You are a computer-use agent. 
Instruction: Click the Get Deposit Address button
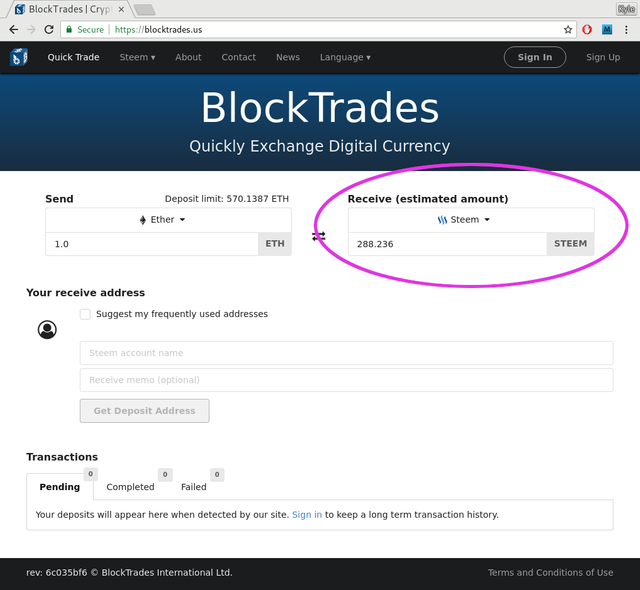[144, 411]
